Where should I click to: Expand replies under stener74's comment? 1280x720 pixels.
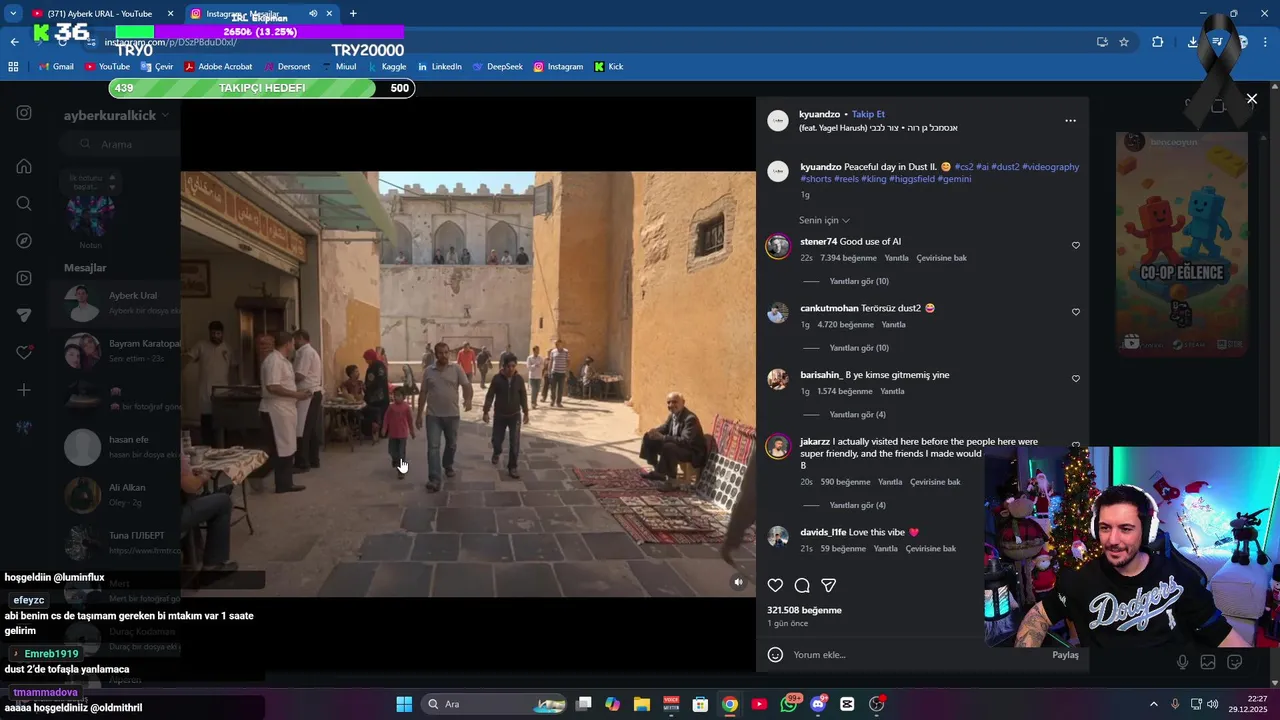[859, 281]
